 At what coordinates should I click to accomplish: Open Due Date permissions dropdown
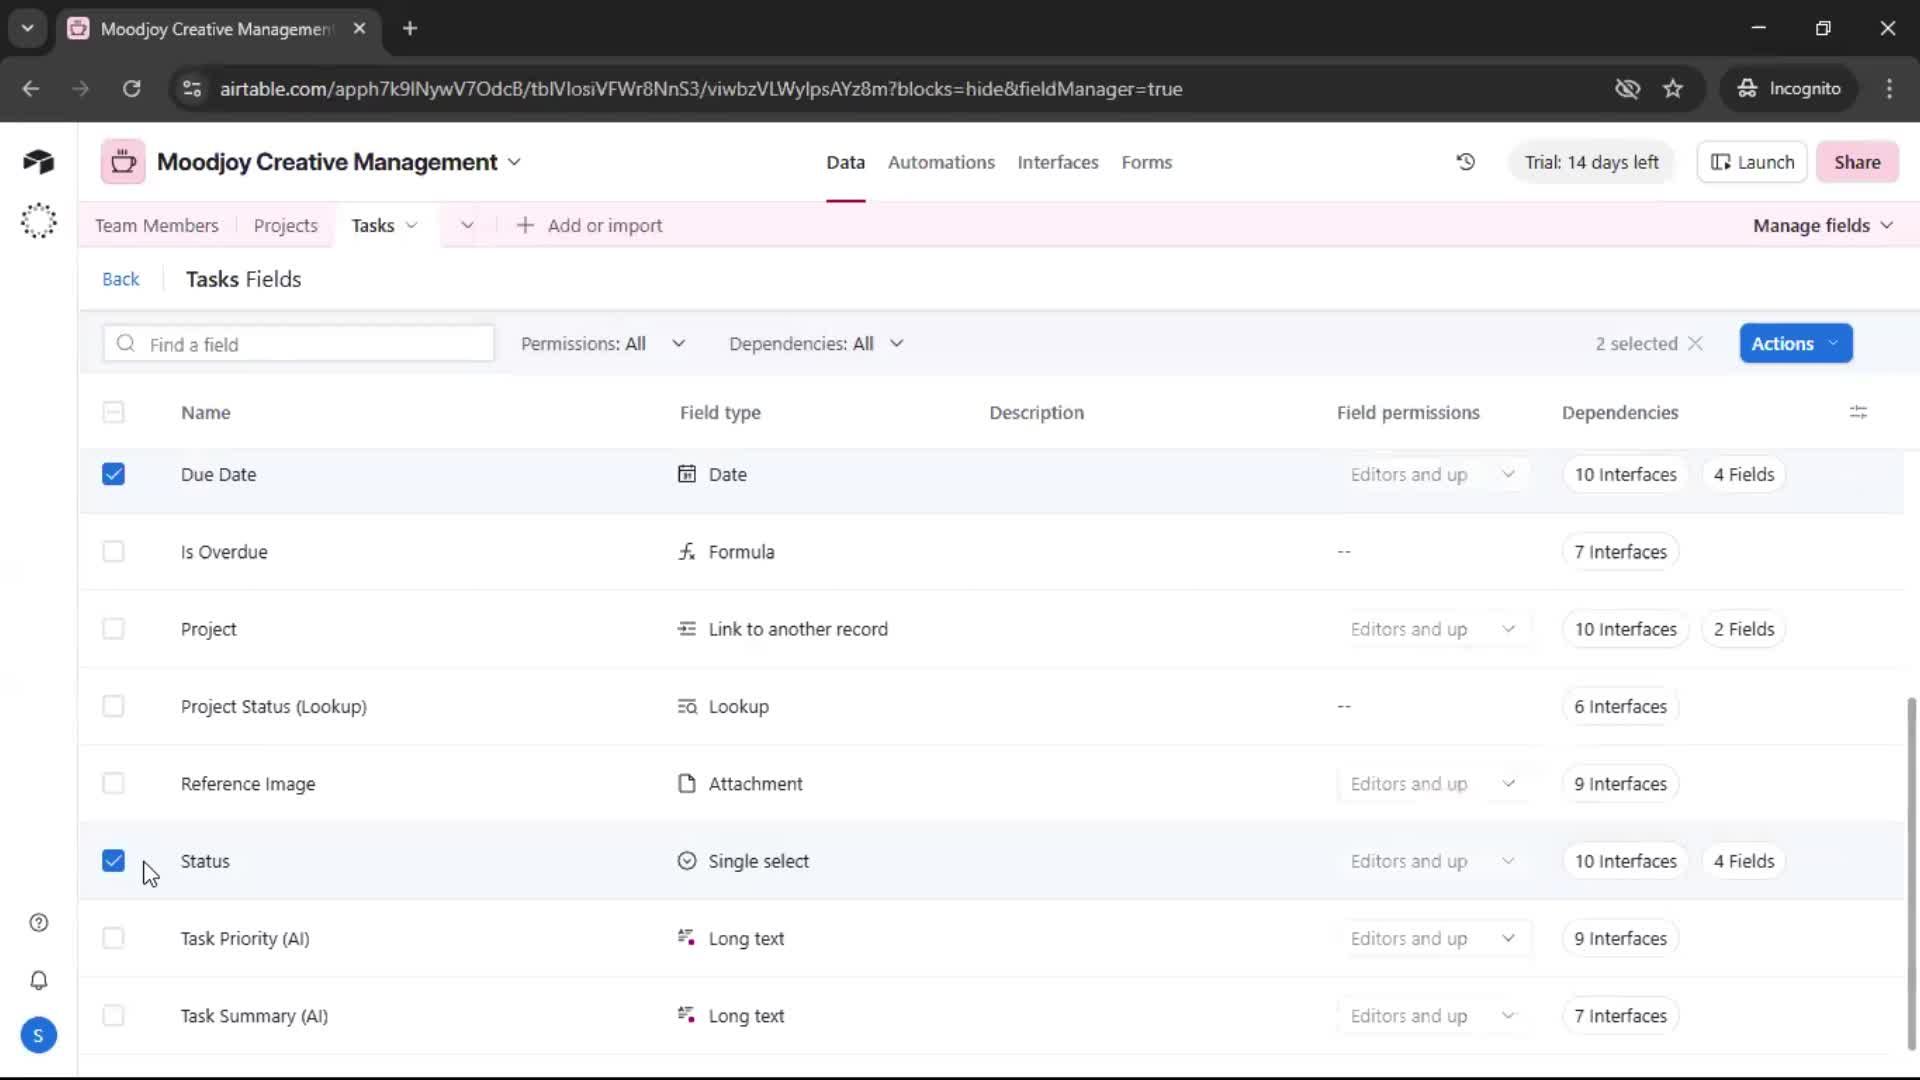click(1433, 474)
